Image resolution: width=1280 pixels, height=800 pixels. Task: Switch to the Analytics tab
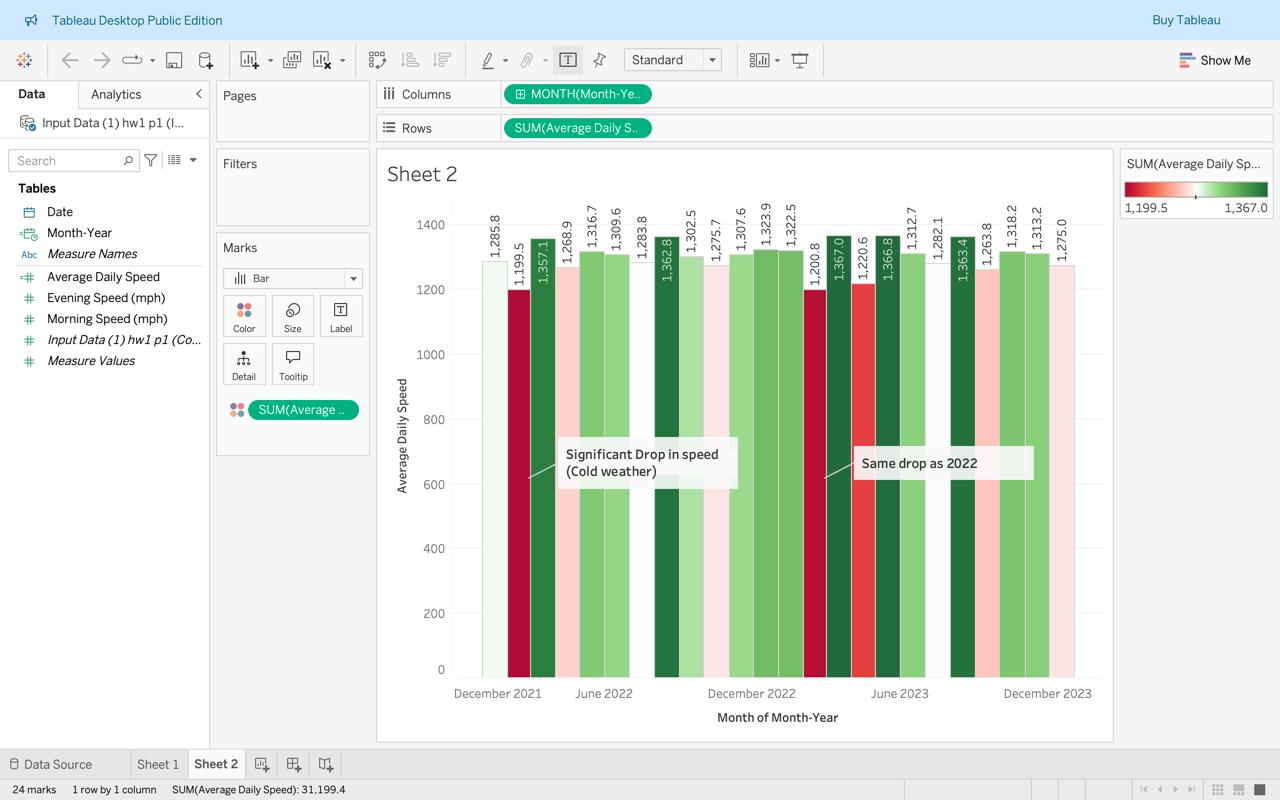tap(116, 94)
